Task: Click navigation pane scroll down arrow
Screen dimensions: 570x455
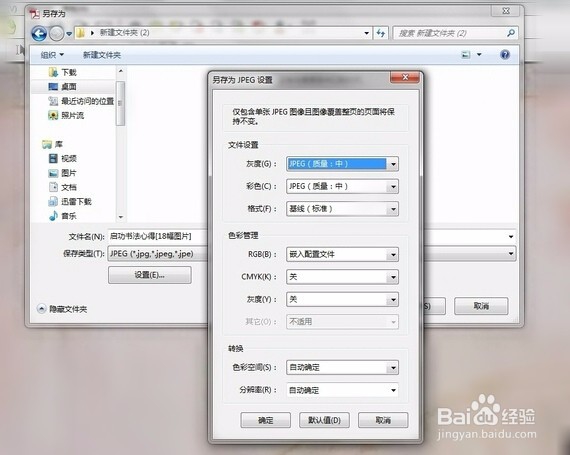Action: (121, 217)
